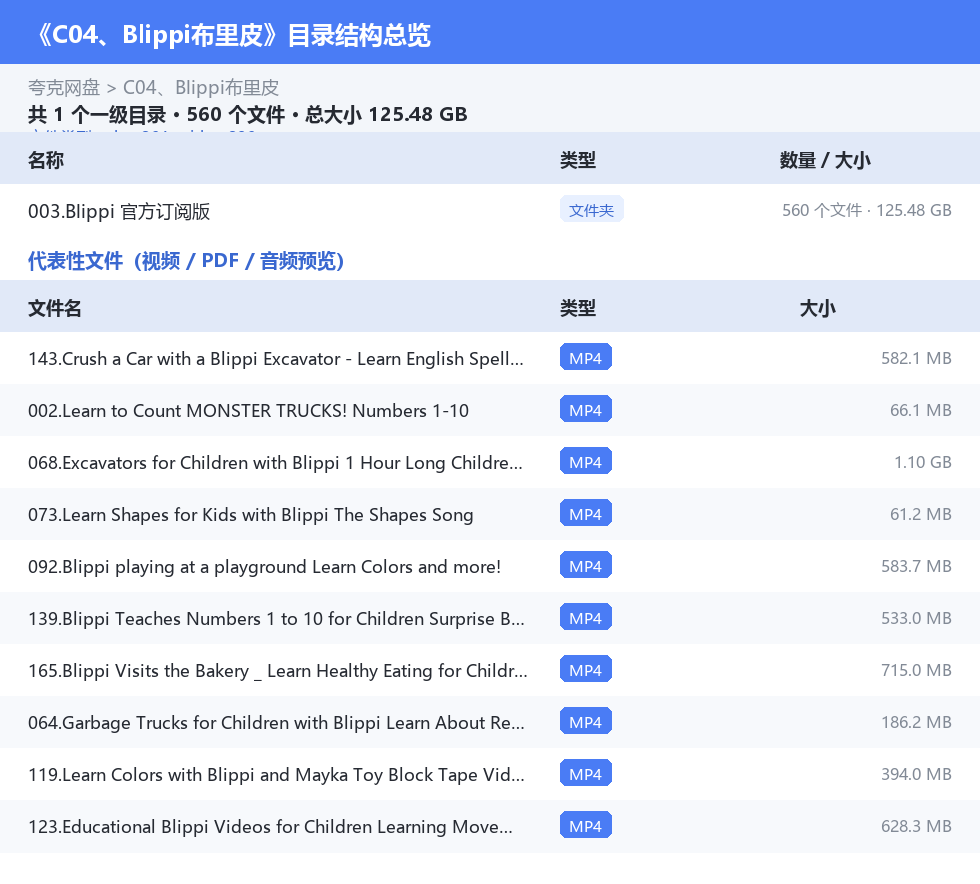Viewport: 980px width, 884px height.
Task: Click the 715.0 MB size value
Action: pos(916,670)
